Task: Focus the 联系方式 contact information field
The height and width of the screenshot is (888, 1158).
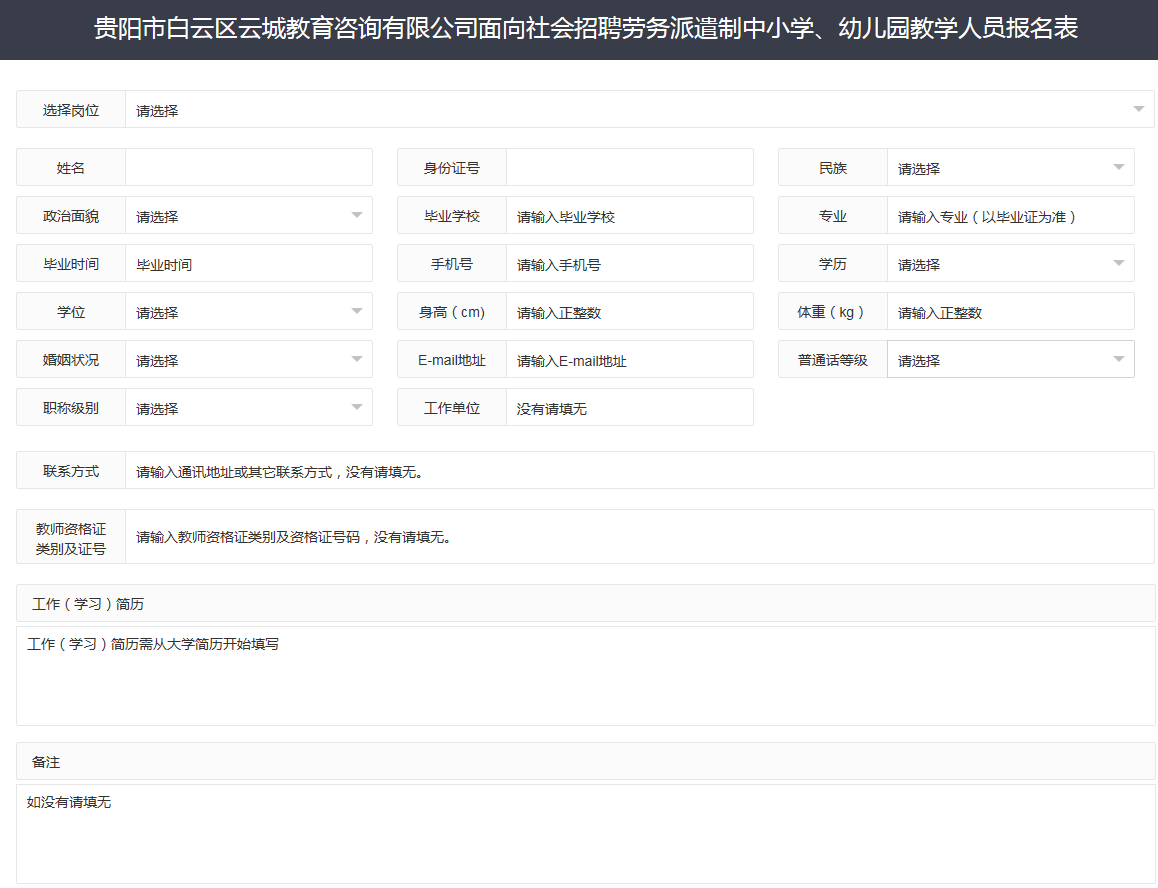Action: click(640, 470)
